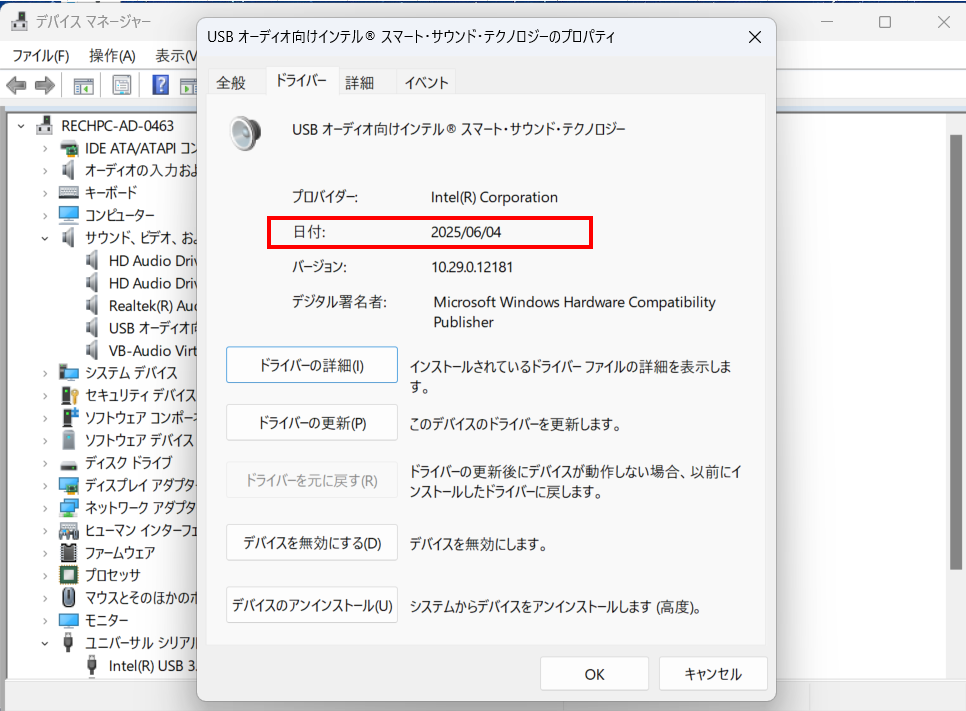Expand the キーボード category

pos(45,192)
